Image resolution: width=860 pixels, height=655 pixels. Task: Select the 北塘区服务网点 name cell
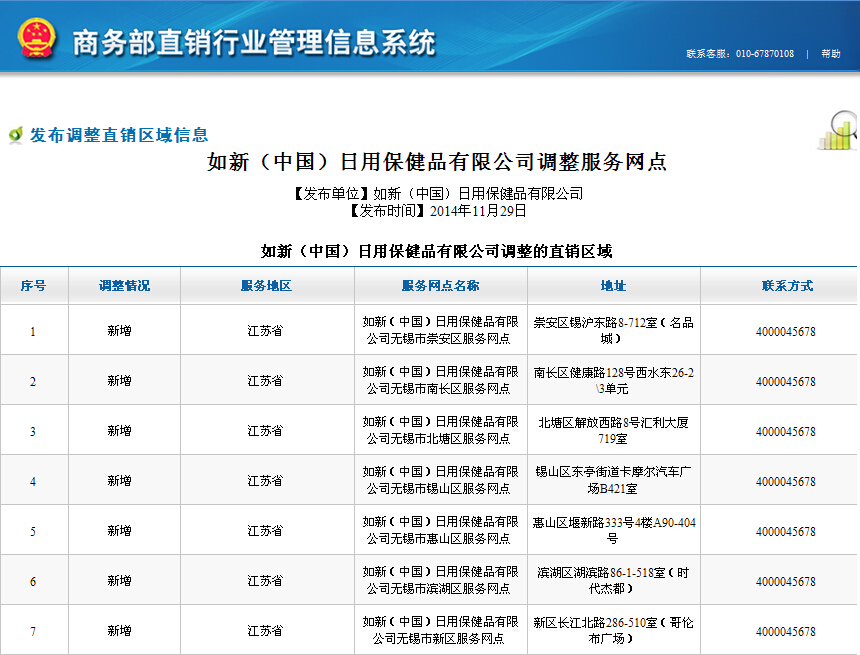pos(440,430)
